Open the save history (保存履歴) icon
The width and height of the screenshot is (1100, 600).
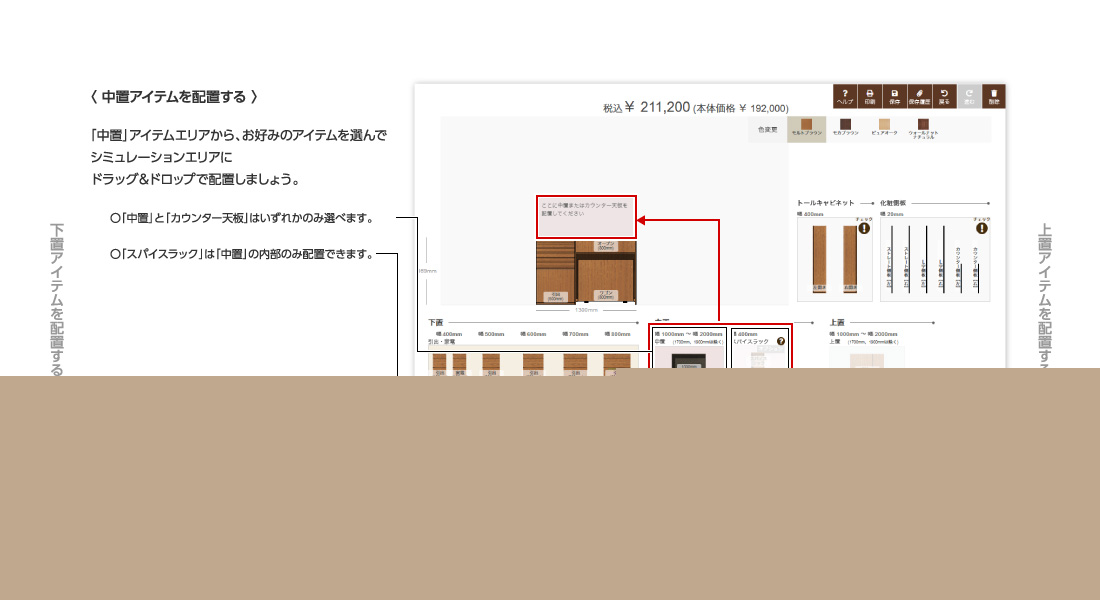click(920, 95)
